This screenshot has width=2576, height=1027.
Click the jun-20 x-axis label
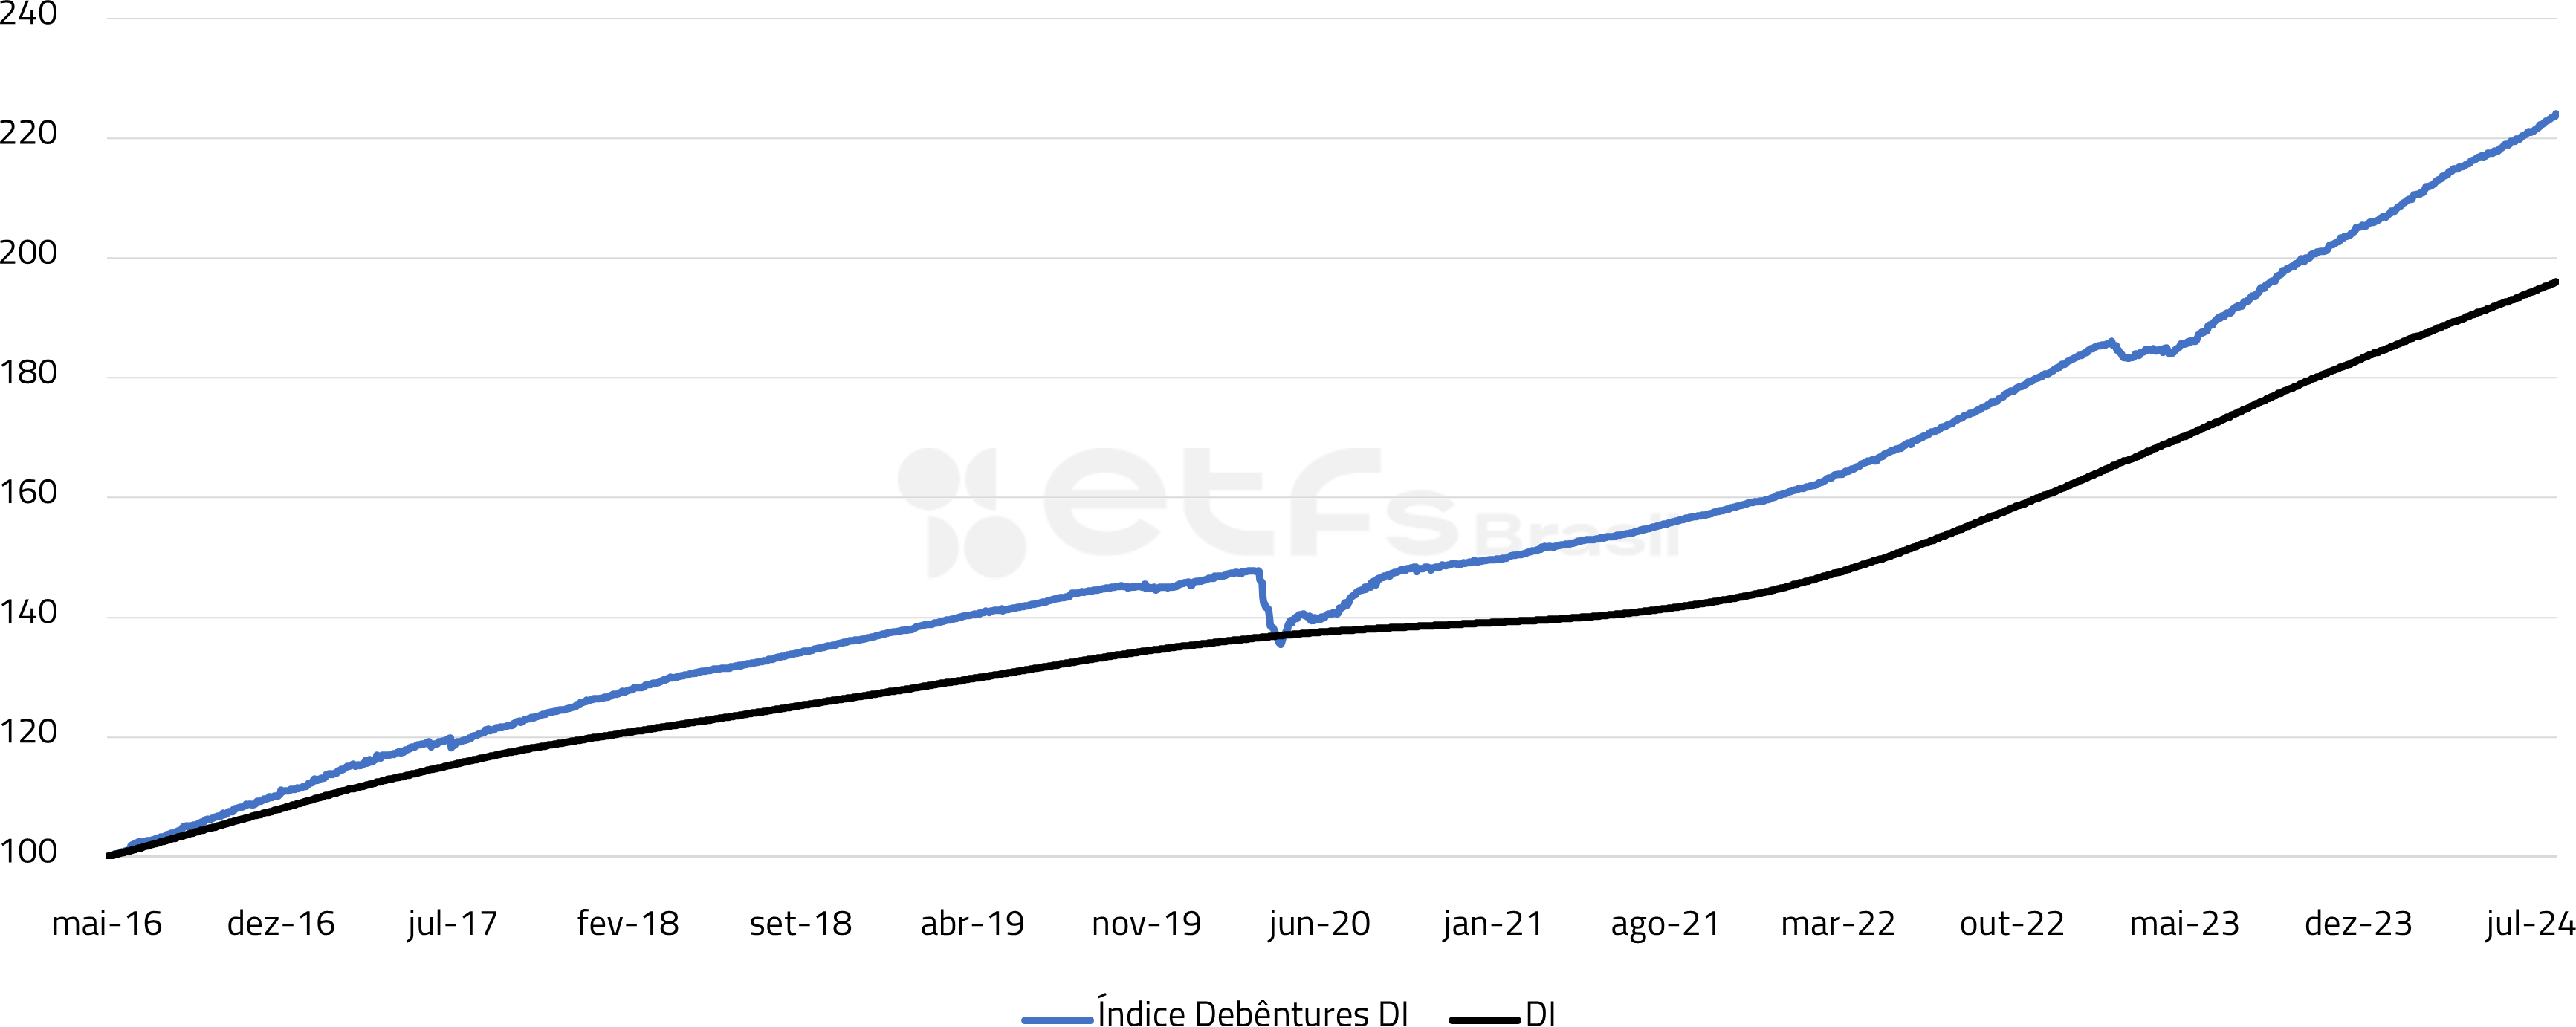click(1319, 923)
